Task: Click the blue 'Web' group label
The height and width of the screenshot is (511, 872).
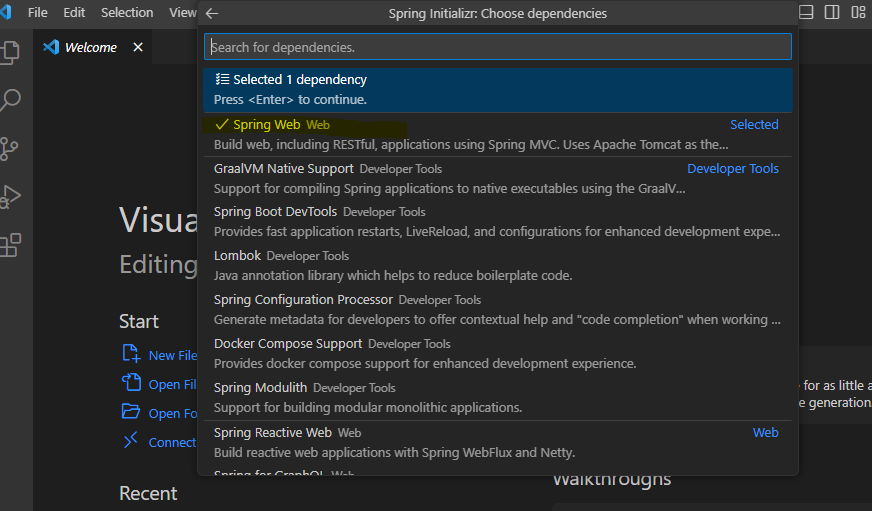Action: point(766,433)
